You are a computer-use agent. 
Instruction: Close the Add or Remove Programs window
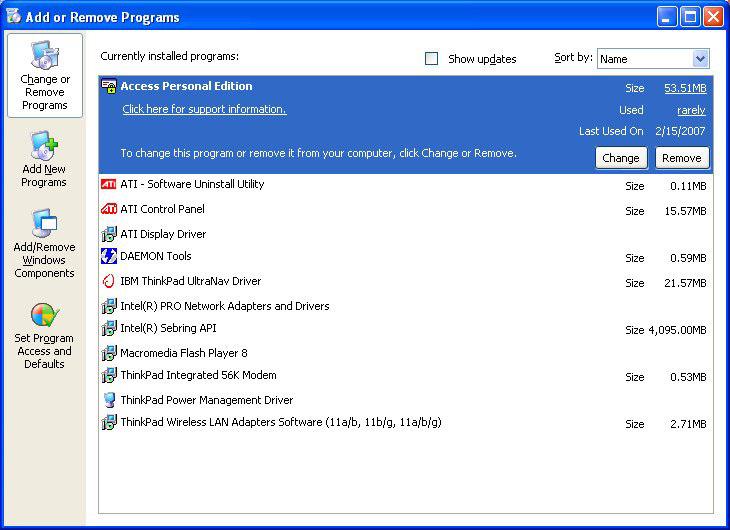coord(713,17)
